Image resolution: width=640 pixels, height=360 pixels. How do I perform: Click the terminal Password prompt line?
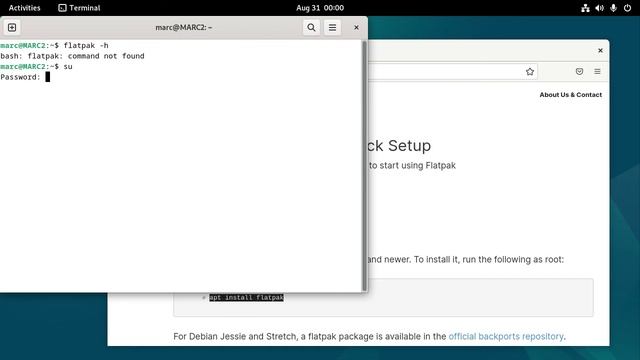pyautogui.click(x=25, y=77)
